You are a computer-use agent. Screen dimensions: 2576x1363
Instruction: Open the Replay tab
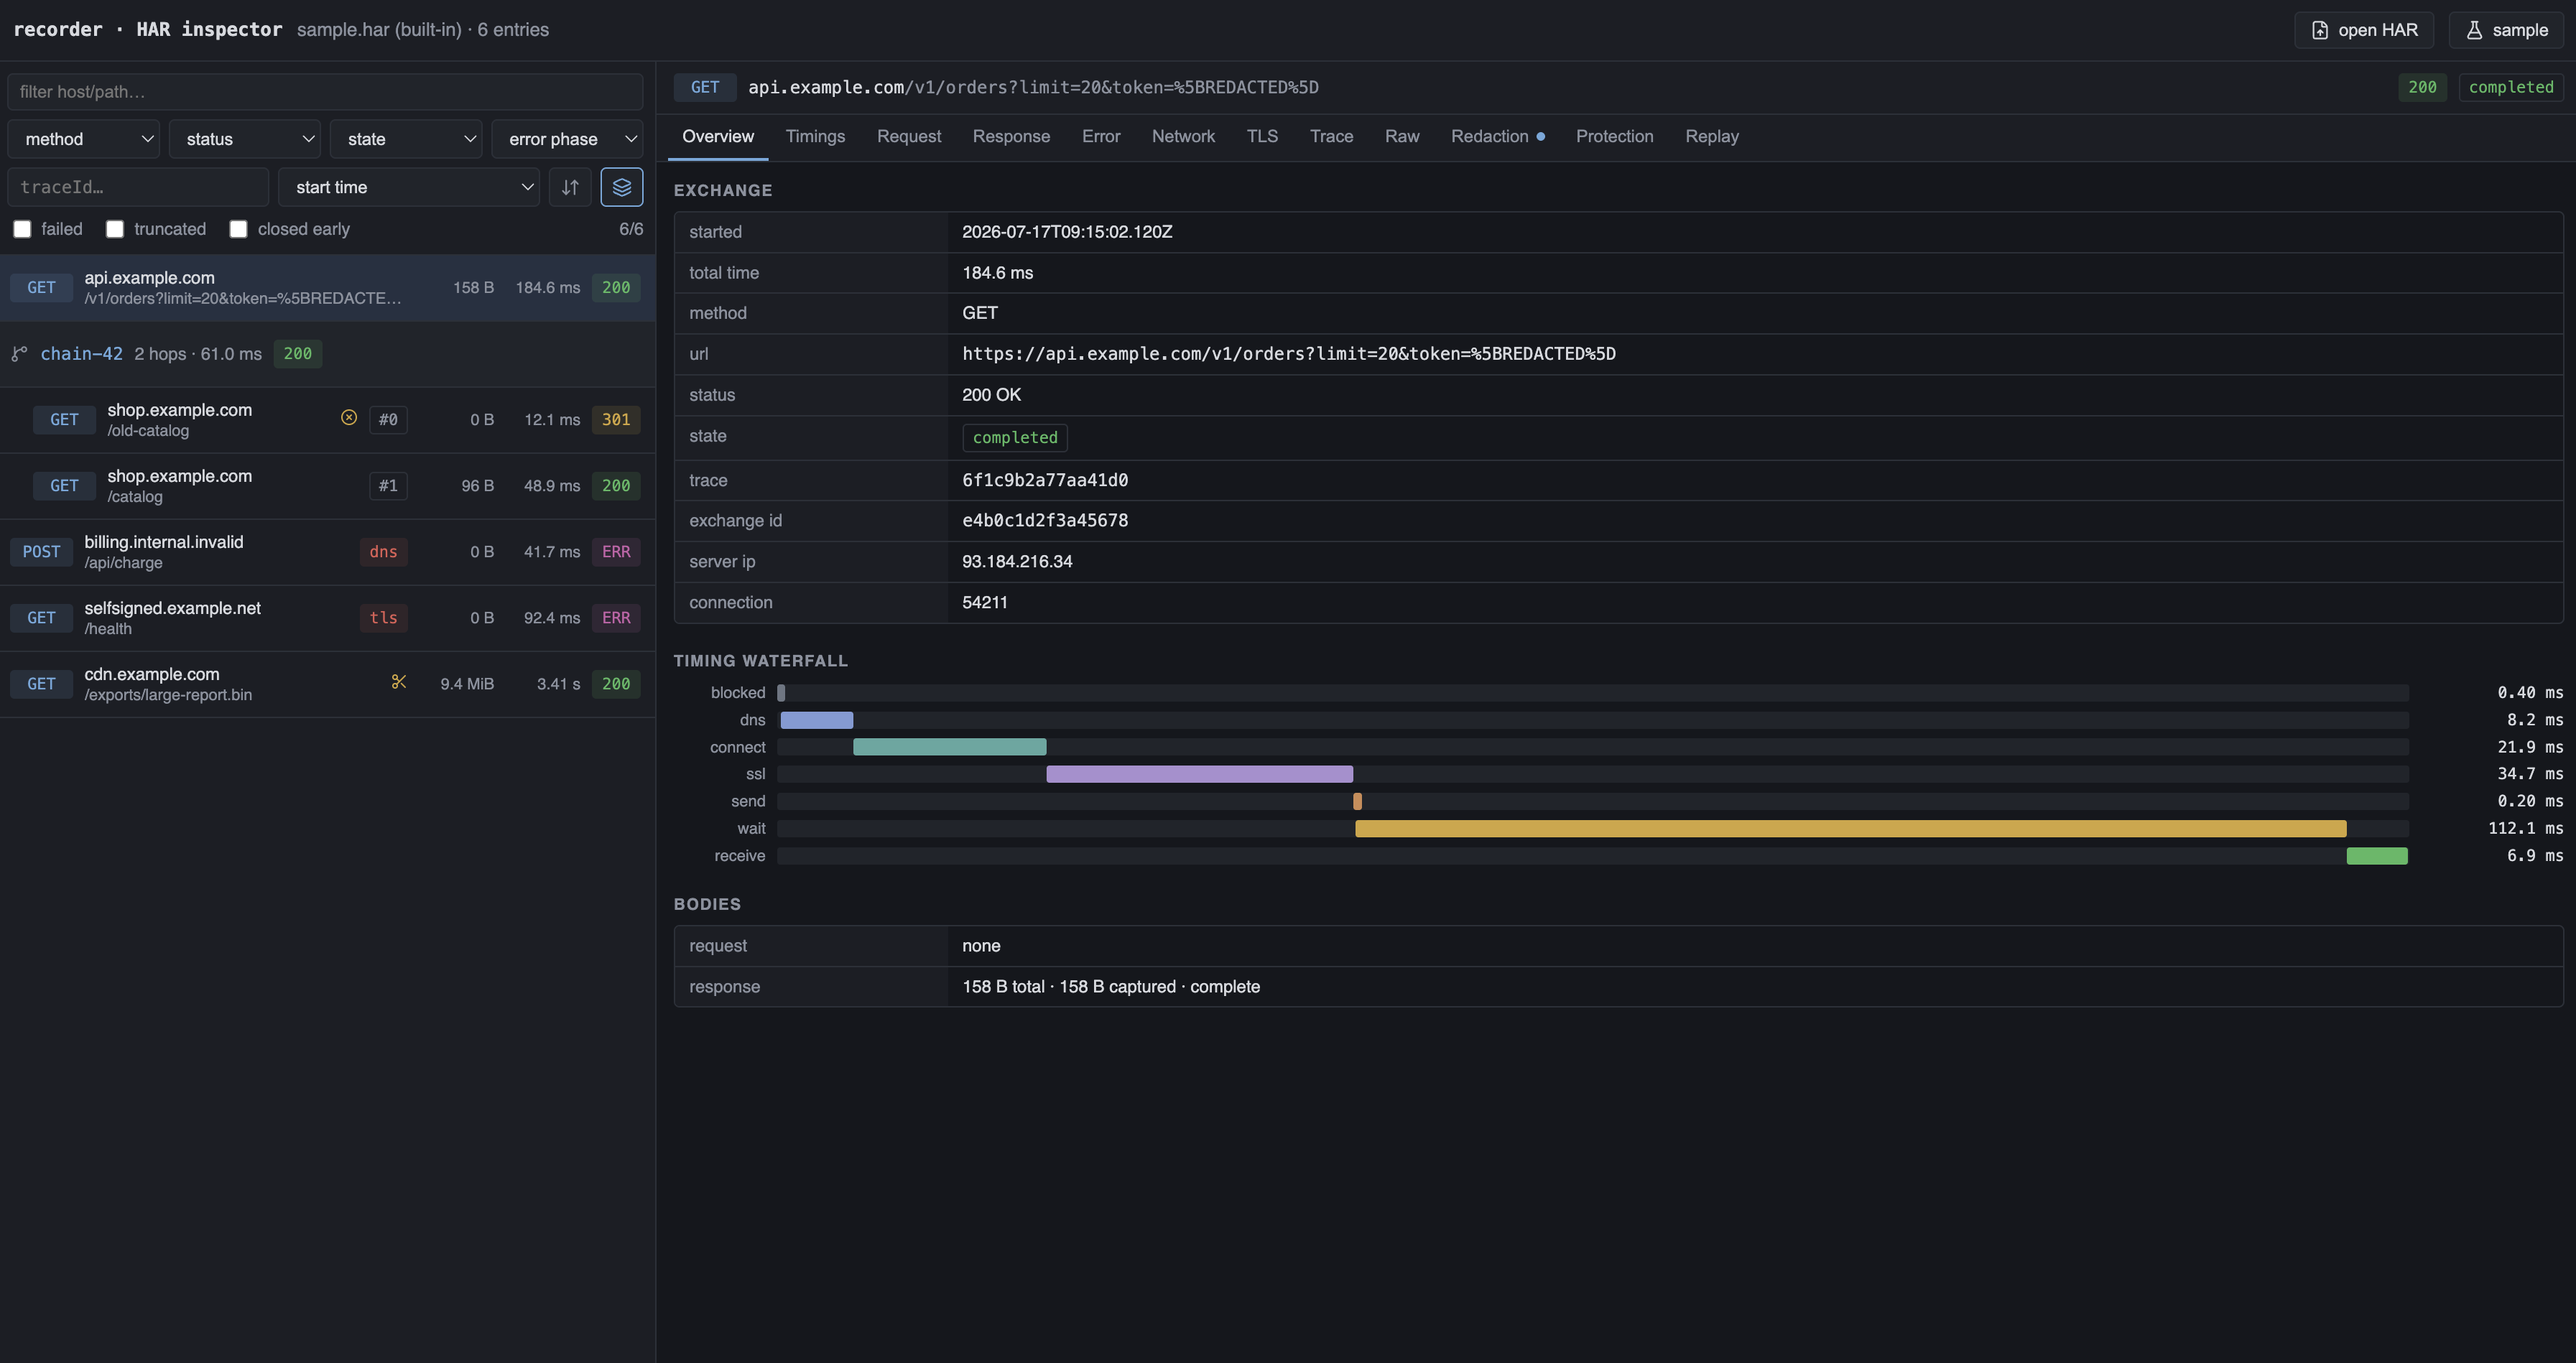coord(1711,137)
